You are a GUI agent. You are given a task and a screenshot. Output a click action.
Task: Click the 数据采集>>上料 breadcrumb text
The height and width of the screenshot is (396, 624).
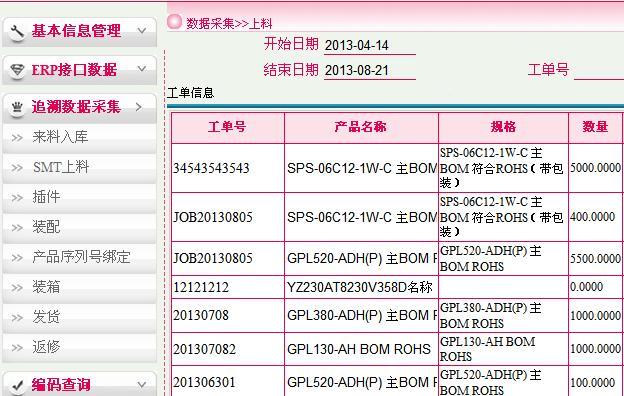point(229,23)
